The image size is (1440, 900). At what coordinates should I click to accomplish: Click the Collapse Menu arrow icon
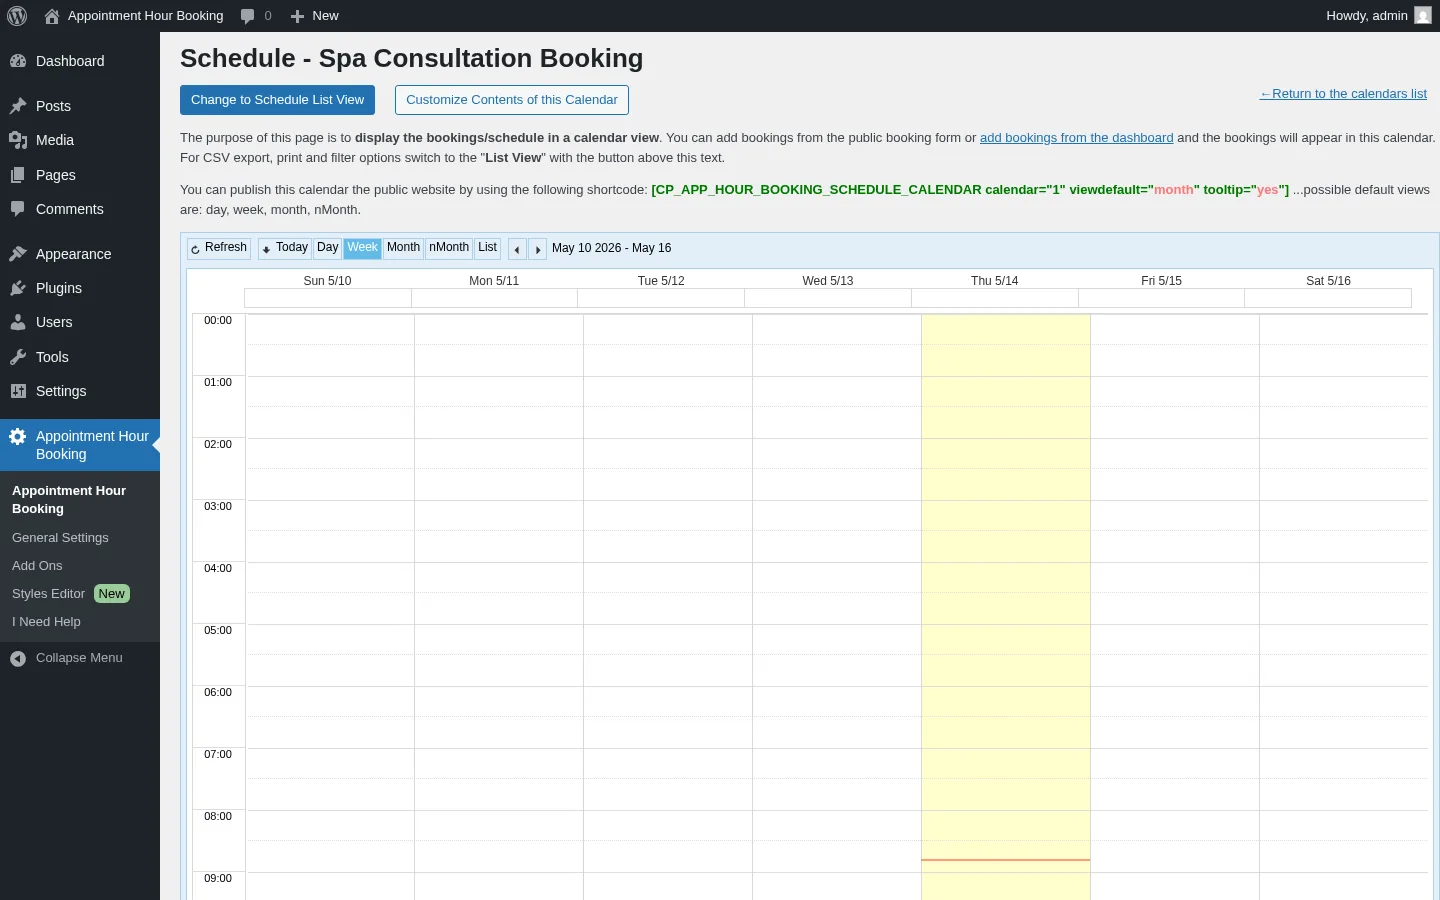18,658
